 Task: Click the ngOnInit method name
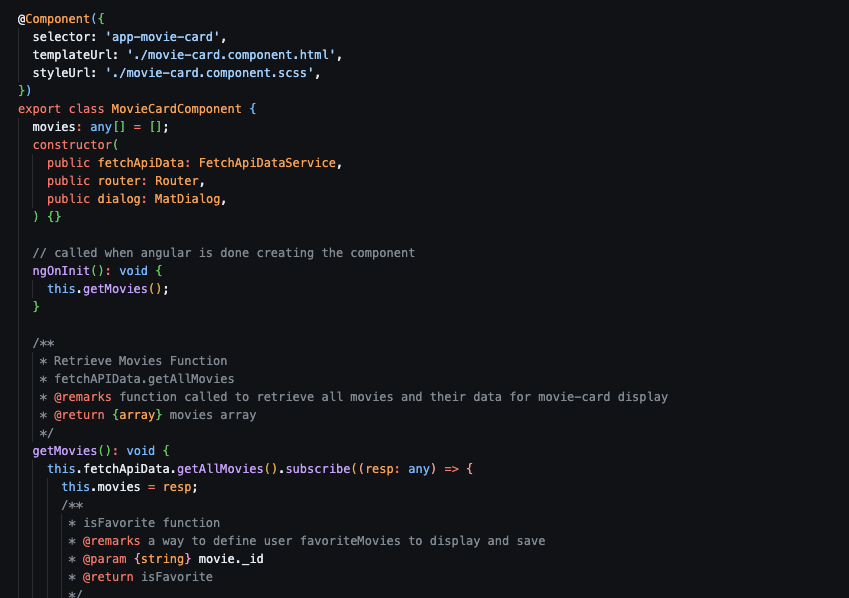(61, 271)
